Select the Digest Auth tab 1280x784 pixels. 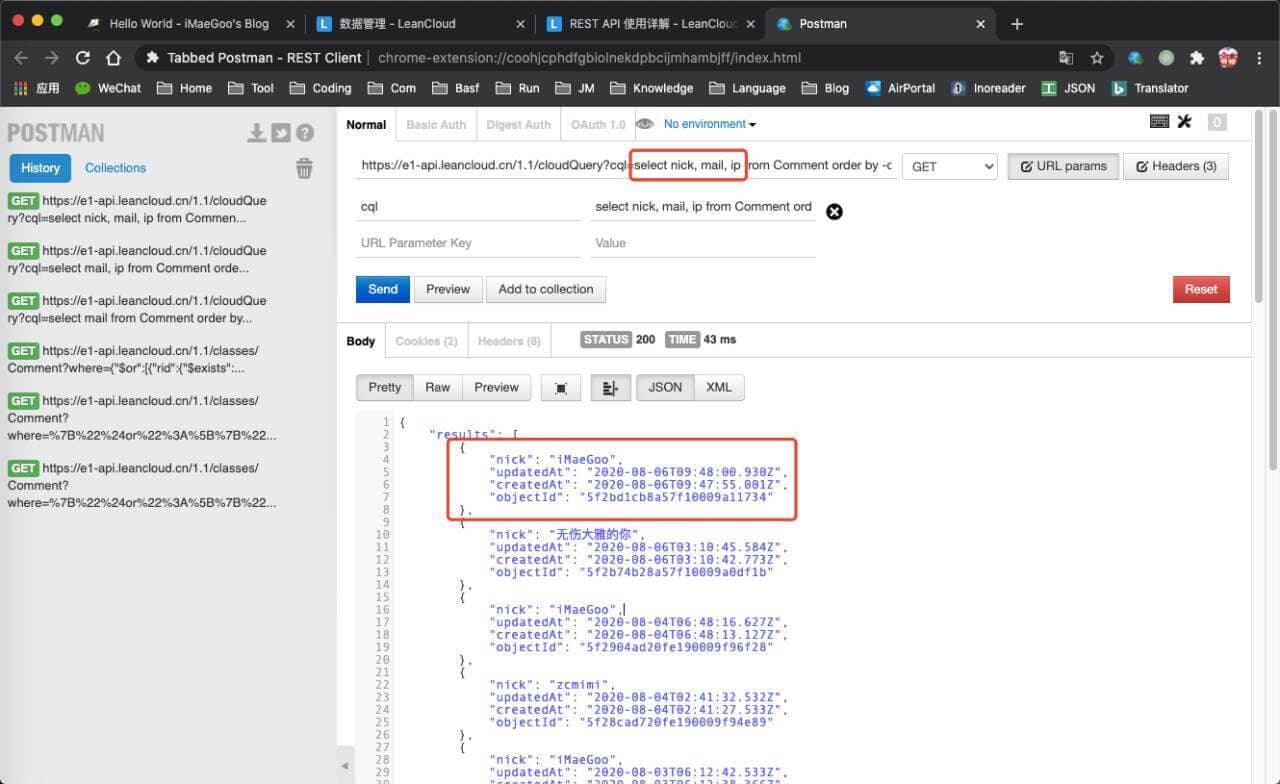[518, 125]
